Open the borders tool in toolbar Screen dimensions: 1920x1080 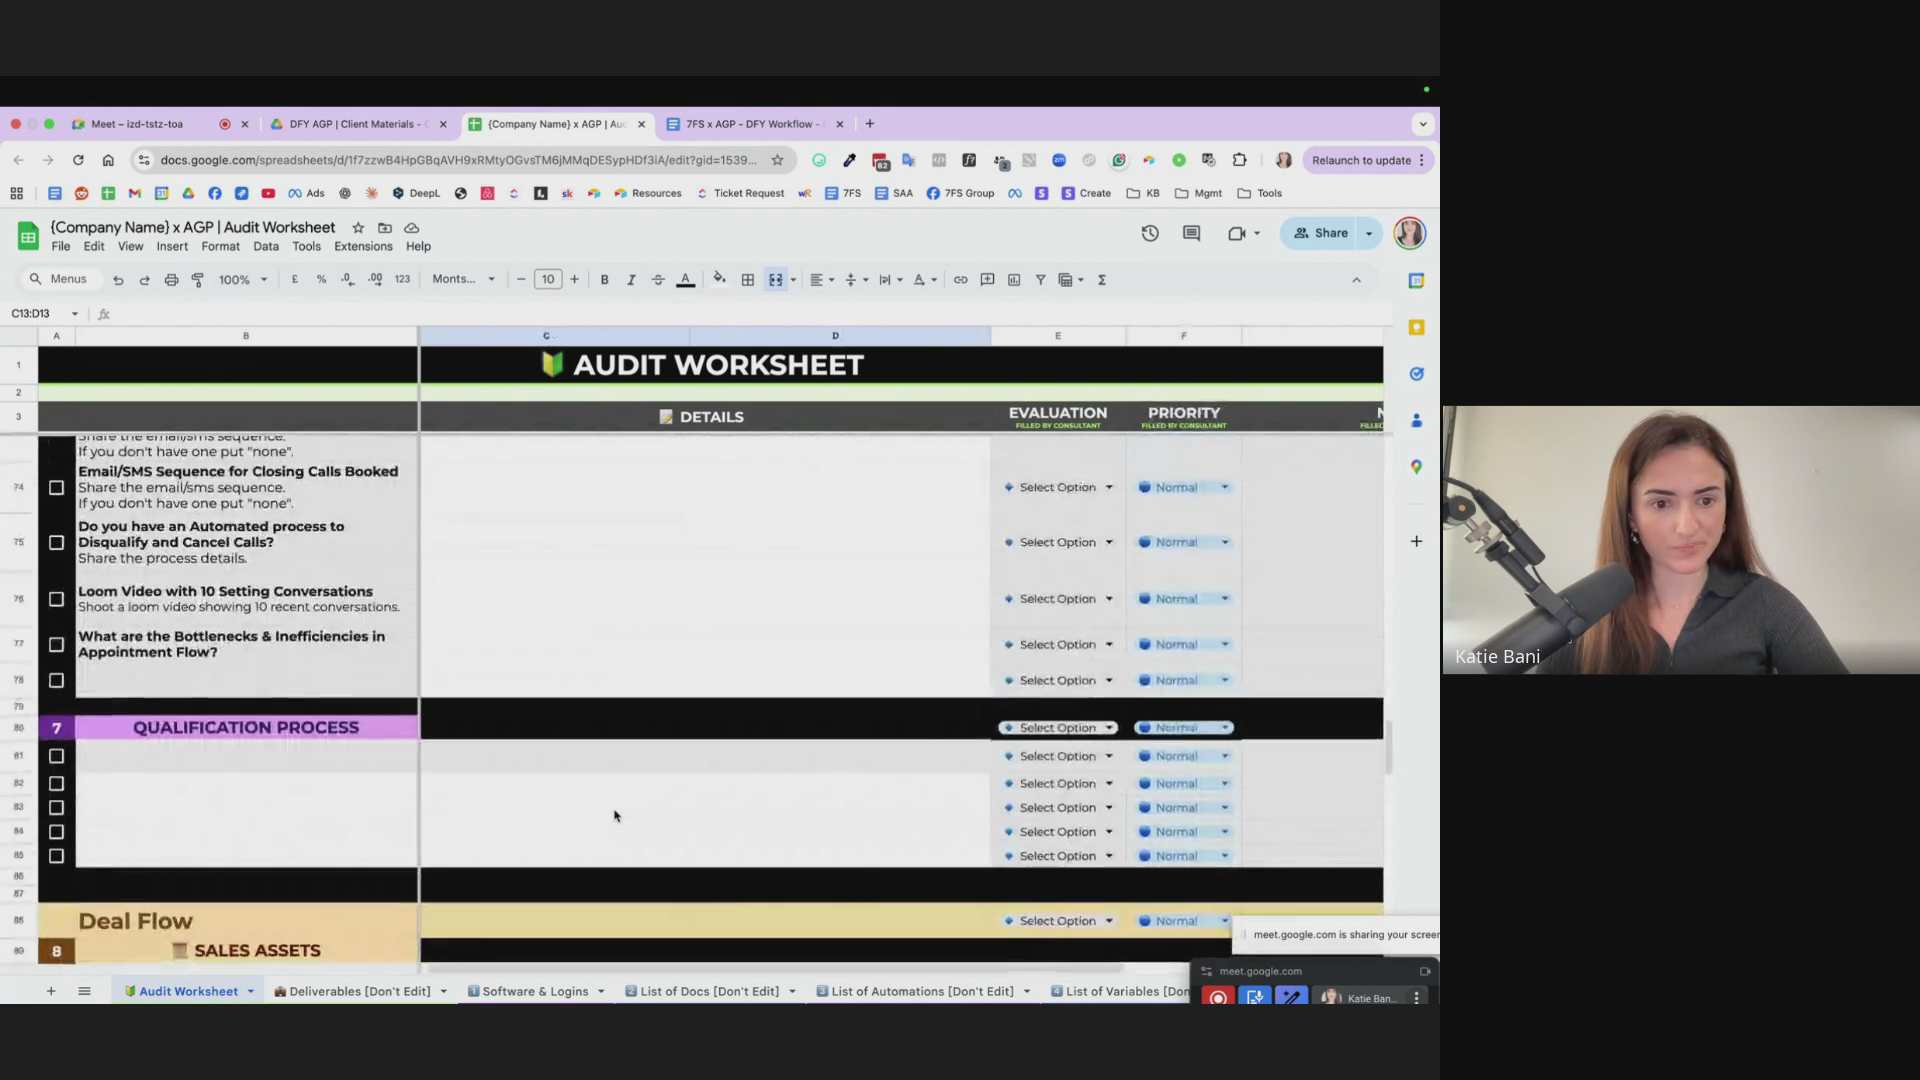(x=747, y=280)
